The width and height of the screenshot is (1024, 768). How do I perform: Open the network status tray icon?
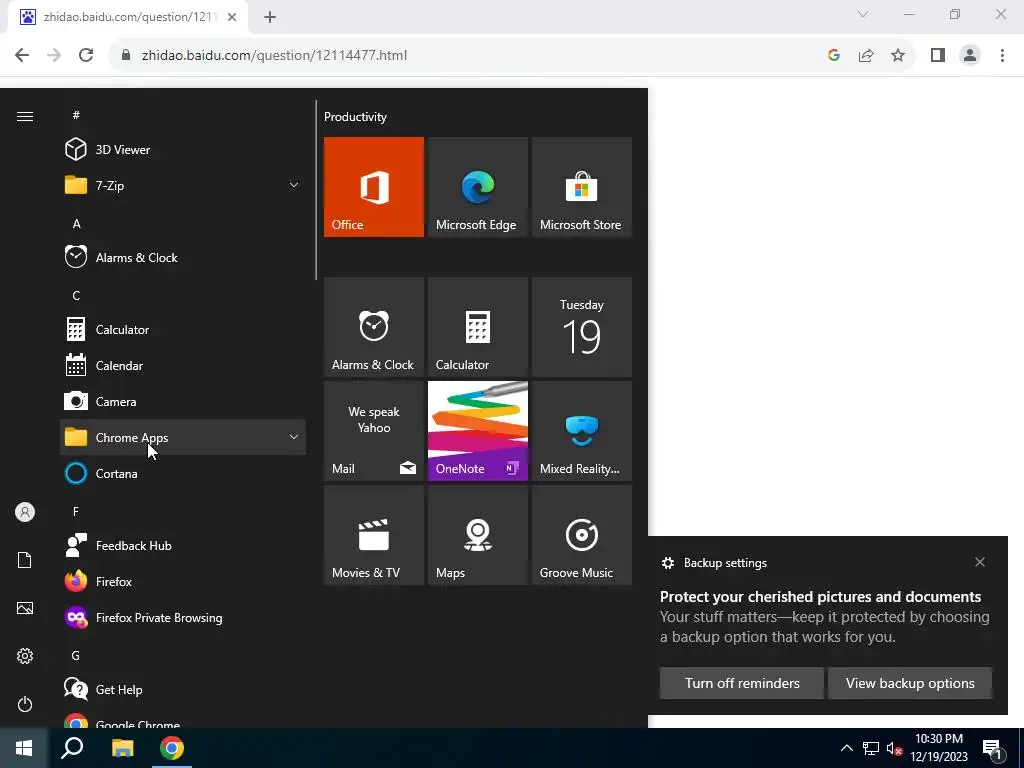coord(871,748)
